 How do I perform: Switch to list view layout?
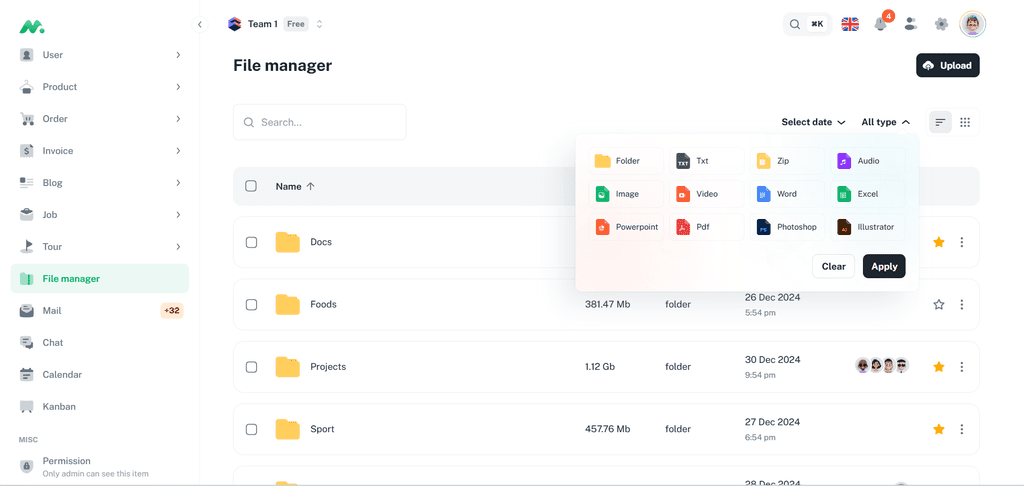[x=940, y=122]
